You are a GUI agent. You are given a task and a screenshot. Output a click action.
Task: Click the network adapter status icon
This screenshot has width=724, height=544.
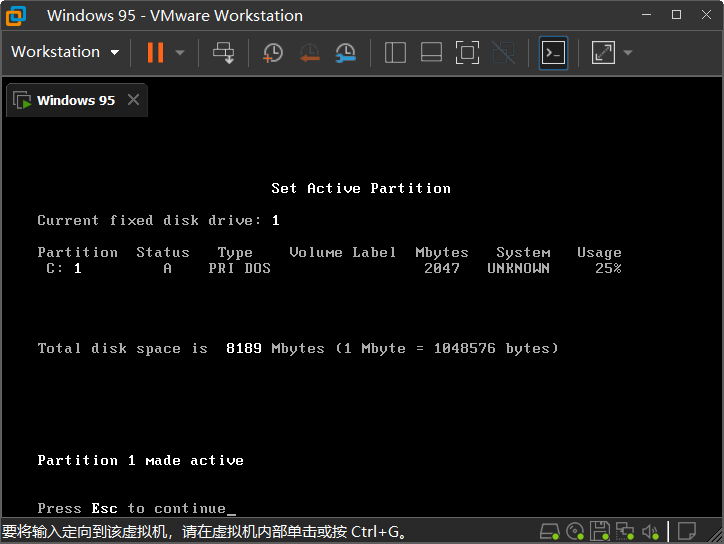pyautogui.click(x=625, y=532)
